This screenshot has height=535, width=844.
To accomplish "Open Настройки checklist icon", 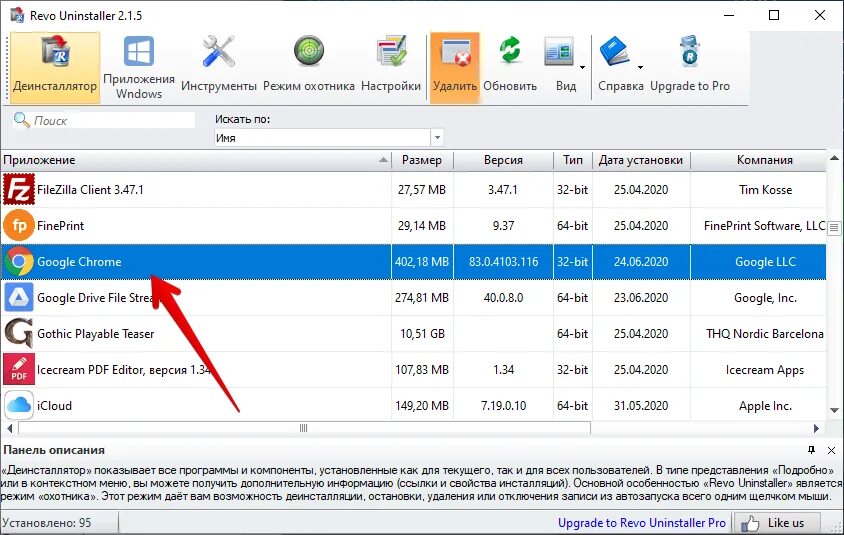I will click(391, 52).
